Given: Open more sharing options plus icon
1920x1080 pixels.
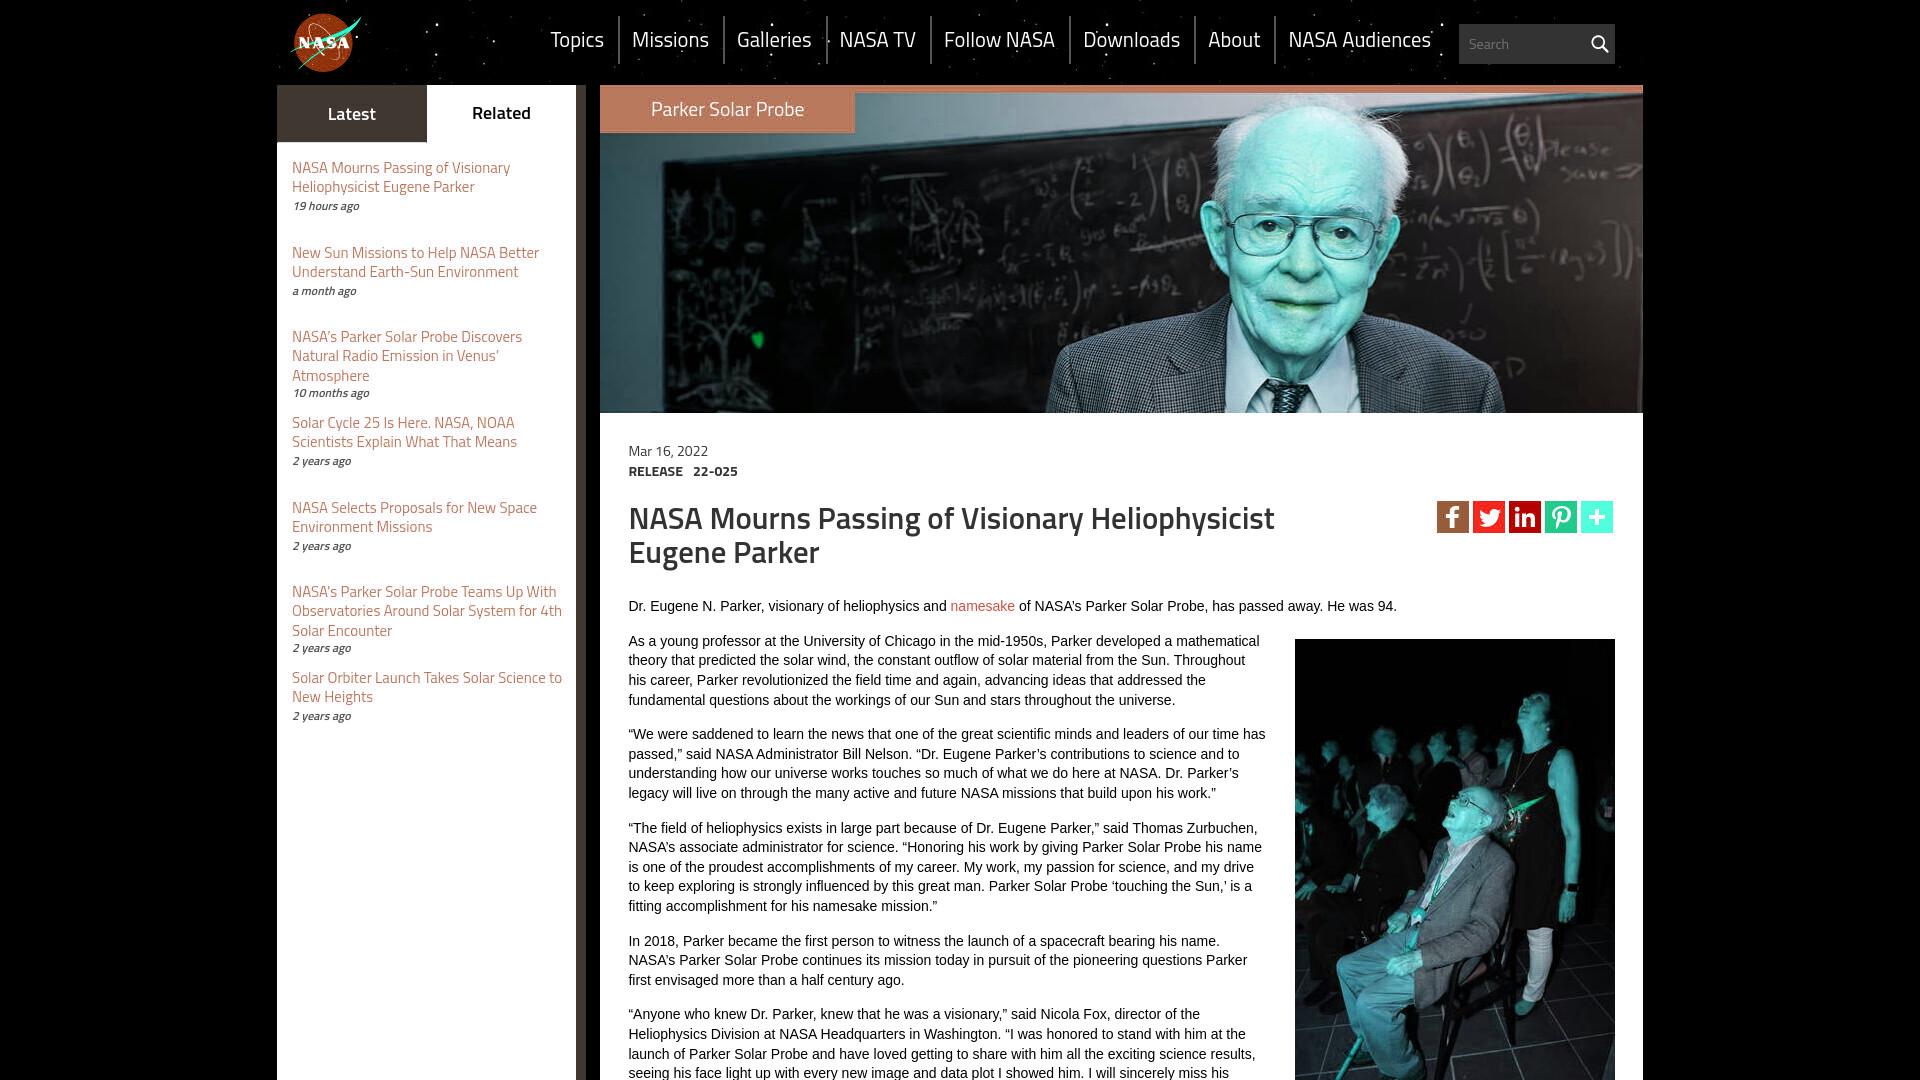Looking at the screenshot, I should point(1597,517).
